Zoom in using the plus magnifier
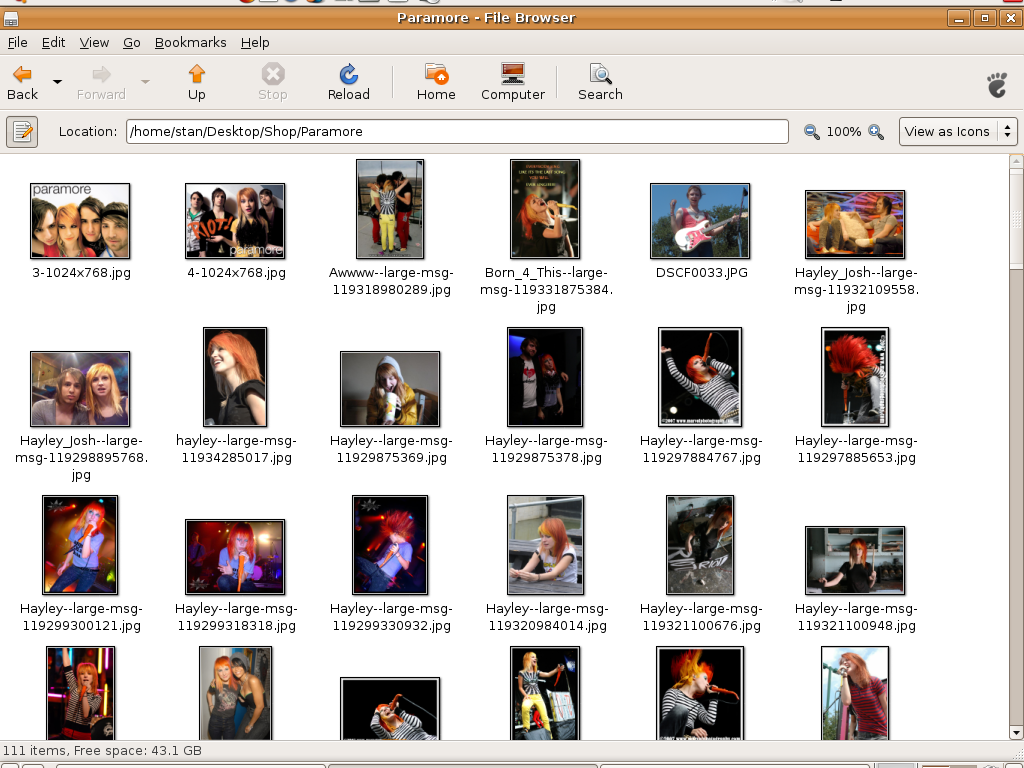The image size is (1024, 768). click(876, 132)
